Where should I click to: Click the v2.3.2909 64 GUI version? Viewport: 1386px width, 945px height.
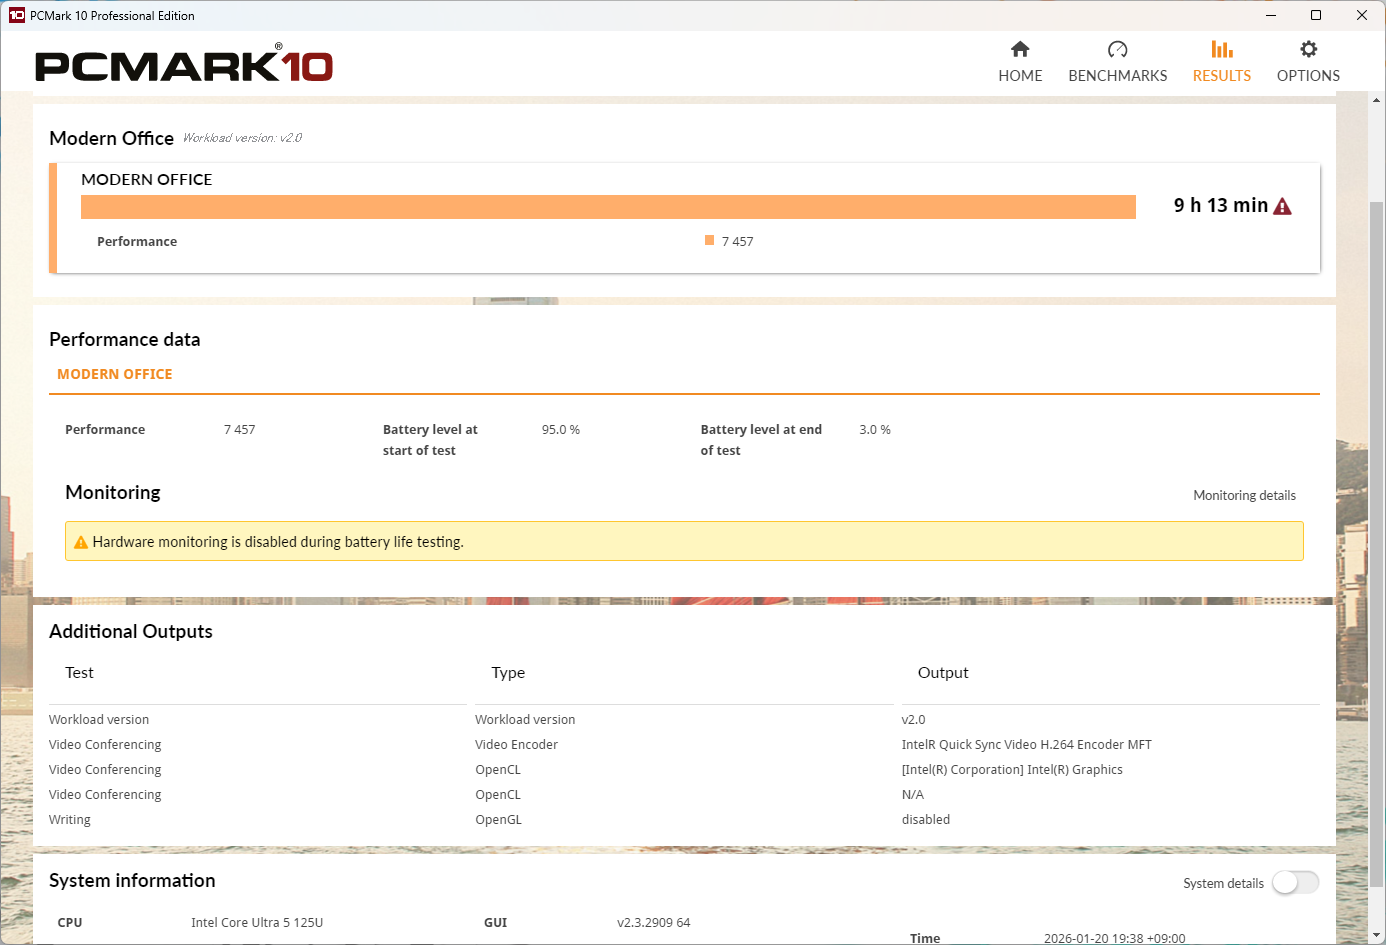pos(654,922)
